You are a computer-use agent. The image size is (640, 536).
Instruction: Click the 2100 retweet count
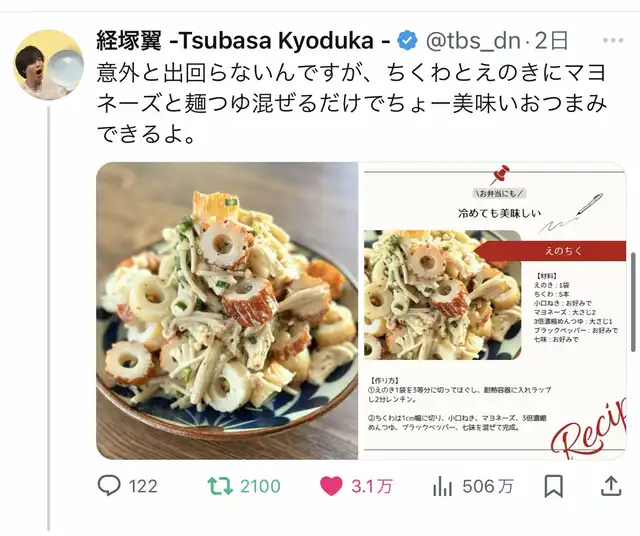[260, 487]
